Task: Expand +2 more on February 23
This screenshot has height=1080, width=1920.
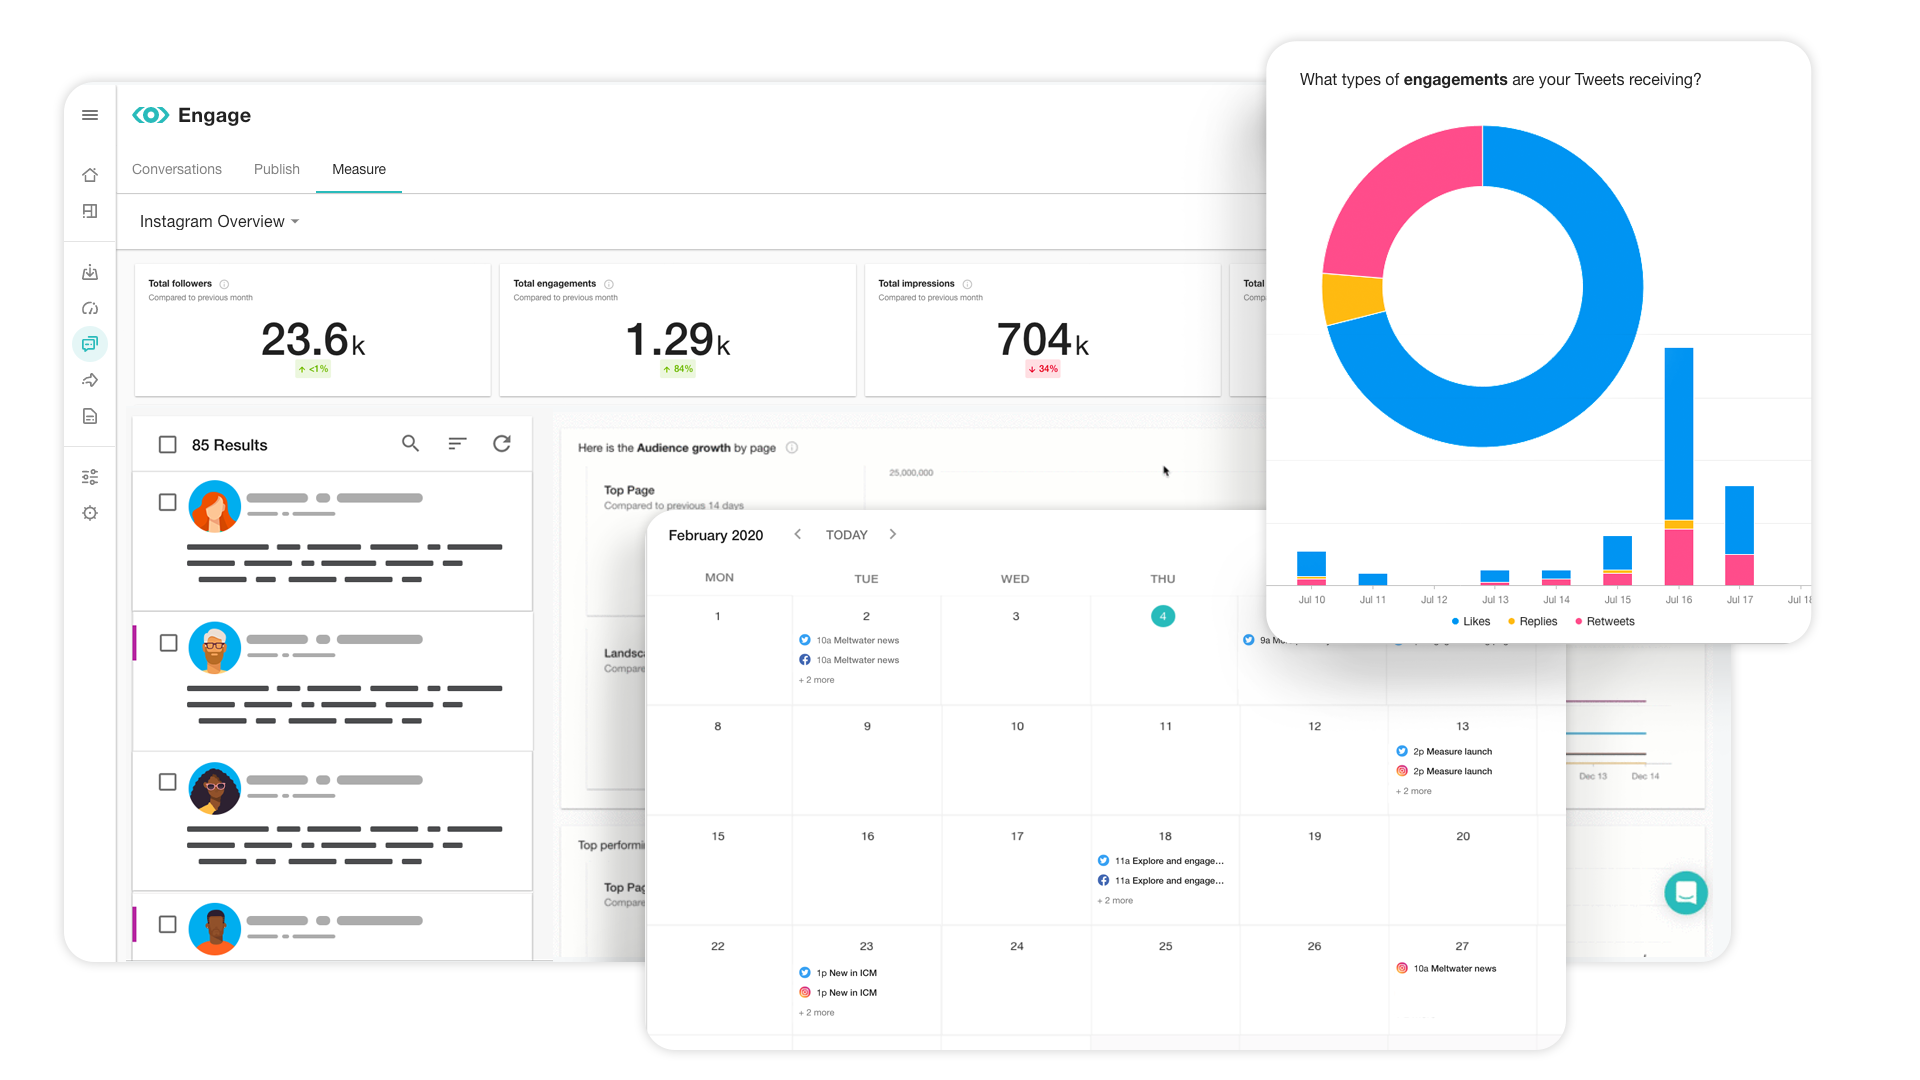Action: pos(816,1013)
